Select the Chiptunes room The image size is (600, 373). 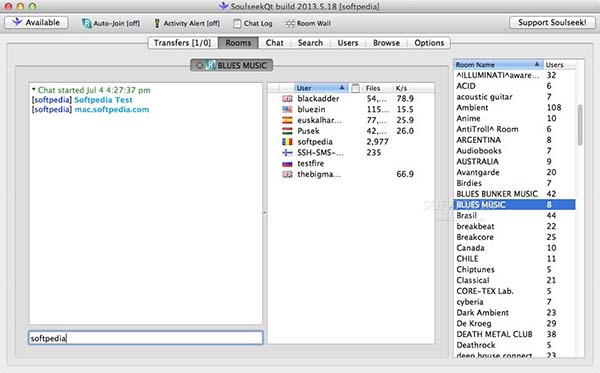(x=514, y=269)
